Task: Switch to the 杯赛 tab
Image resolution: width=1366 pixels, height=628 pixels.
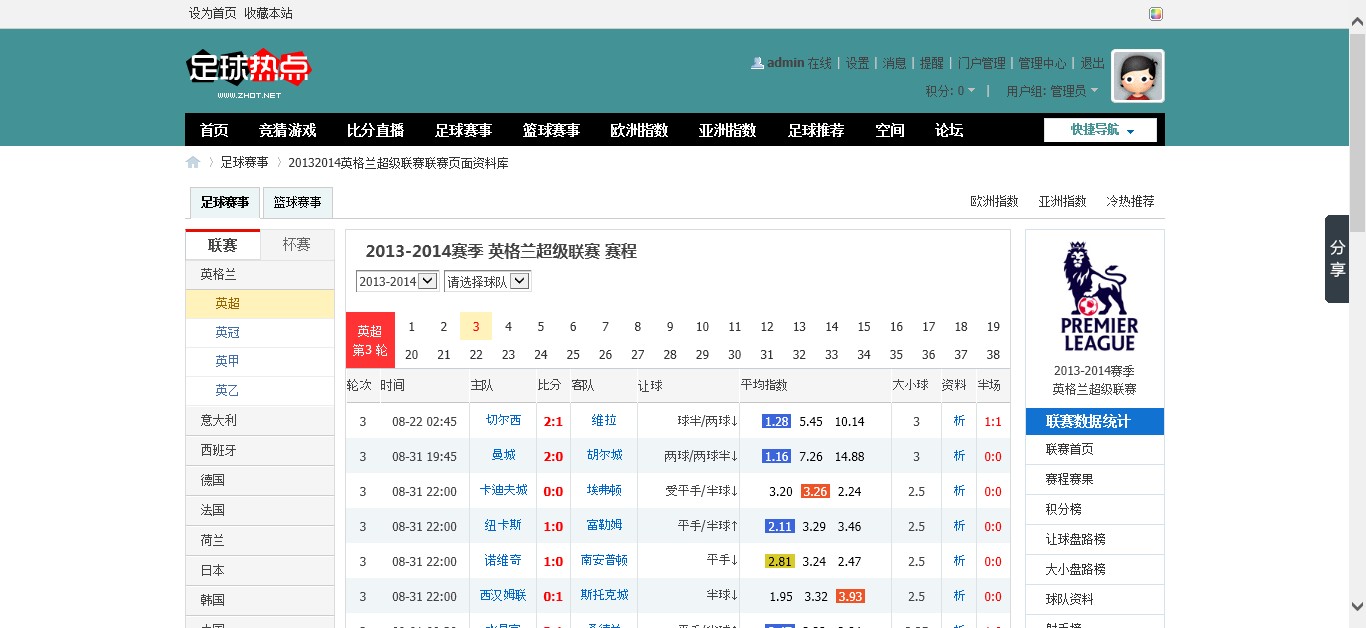Action: pyautogui.click(x=297, y=245)
